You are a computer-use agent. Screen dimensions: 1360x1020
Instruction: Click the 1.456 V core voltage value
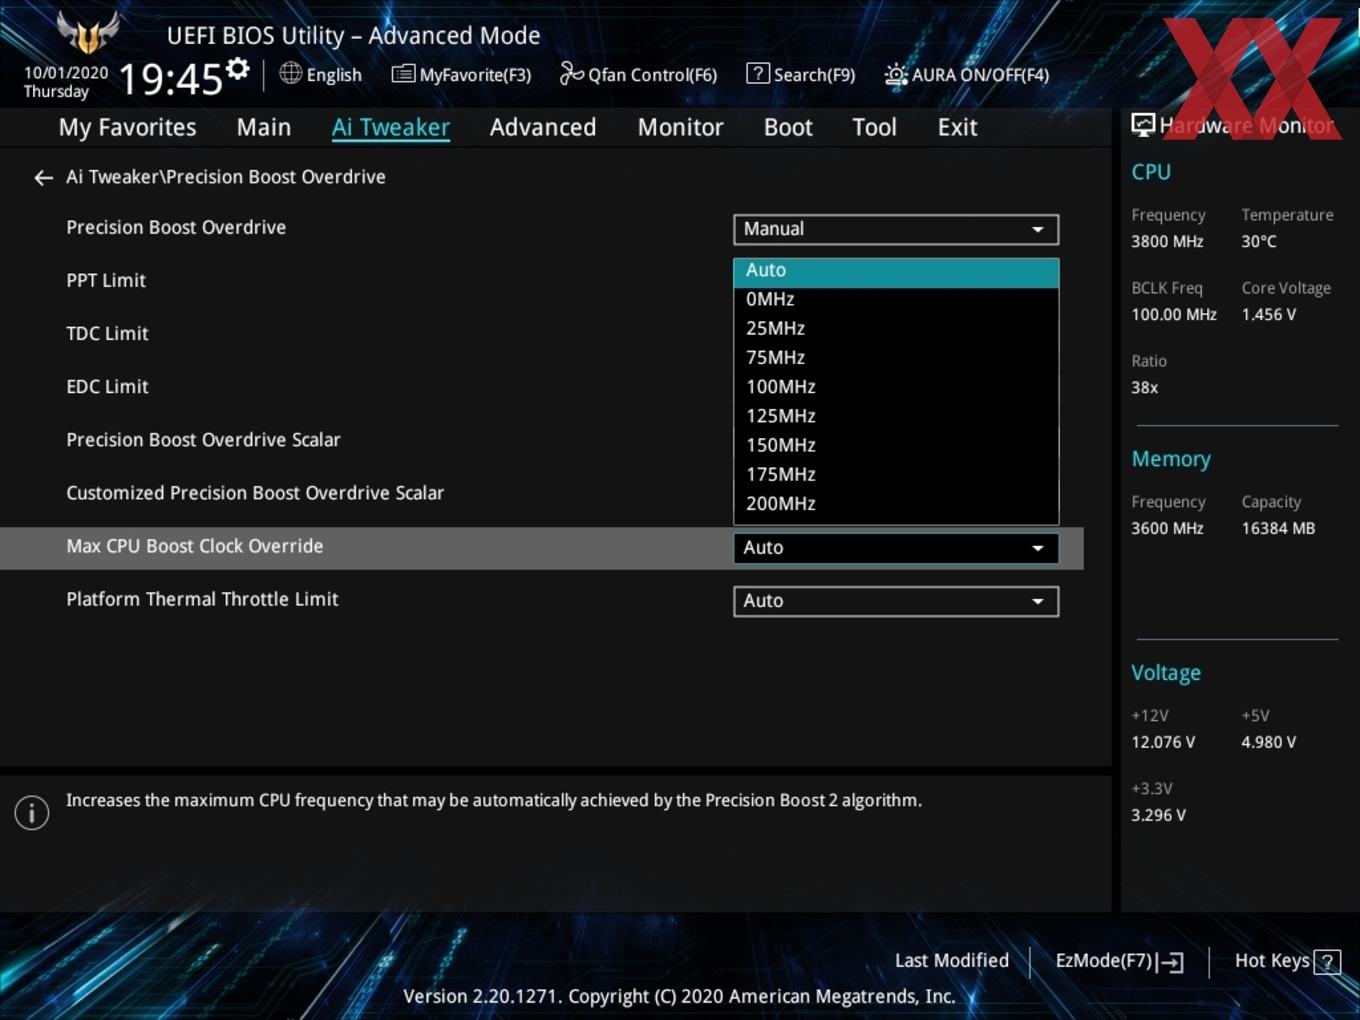pos(1269,315)
